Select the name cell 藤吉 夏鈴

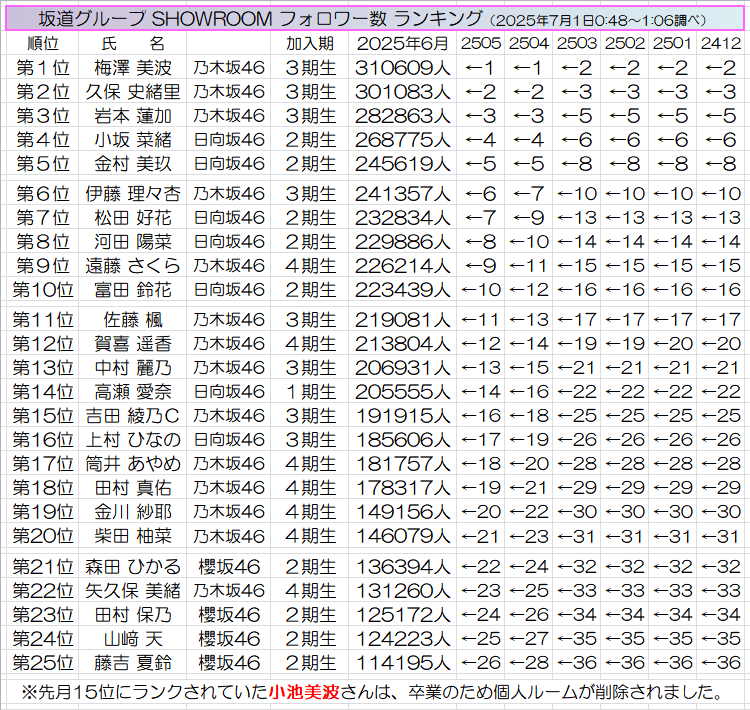click(133, 663)
